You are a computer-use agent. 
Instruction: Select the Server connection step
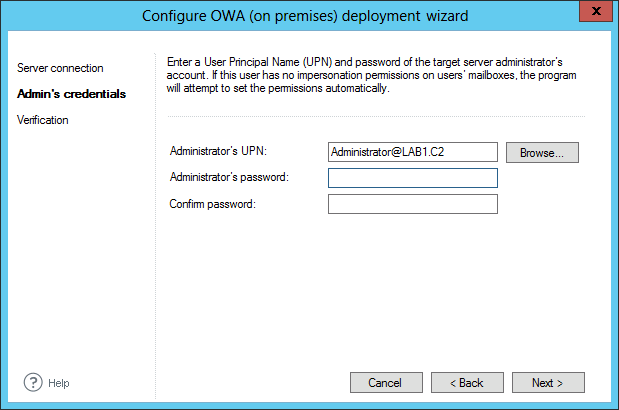click(60, 68)
